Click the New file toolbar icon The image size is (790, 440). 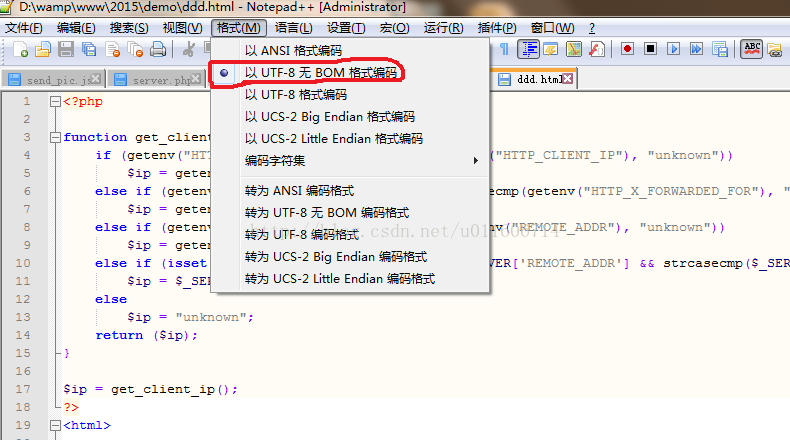21,49
